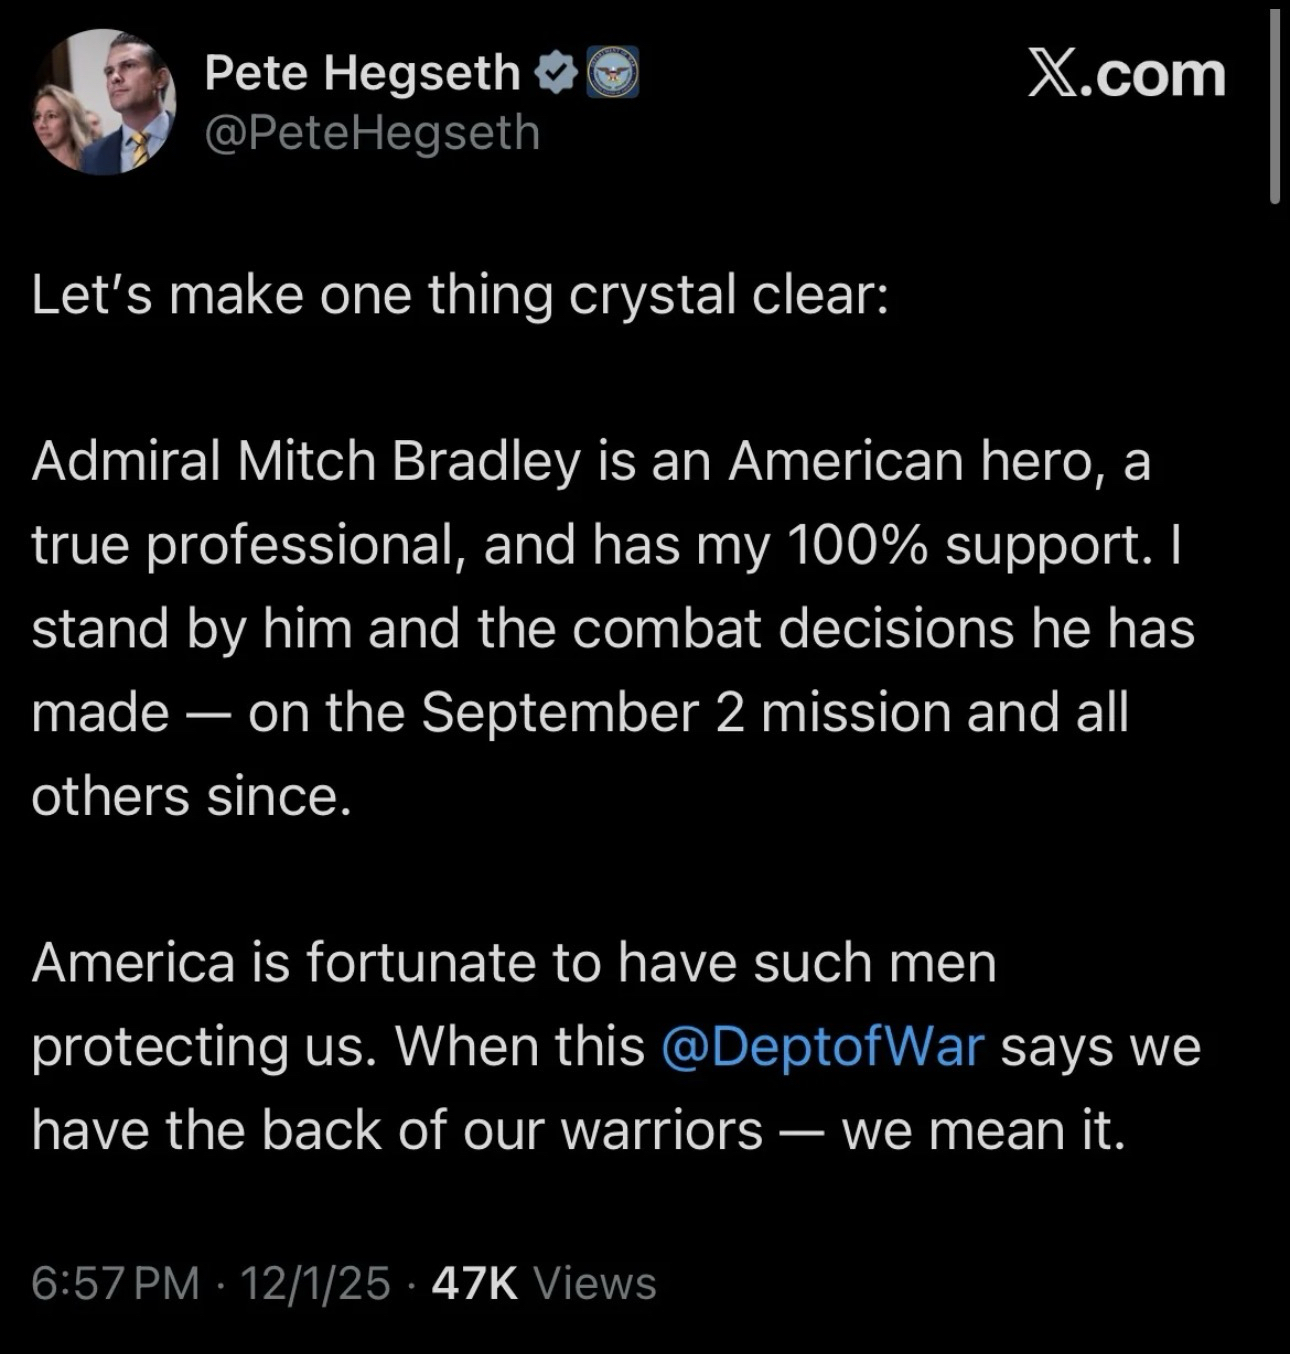
Task: Open the @DeptofWar mention link
Action: tap(823, 1047)
